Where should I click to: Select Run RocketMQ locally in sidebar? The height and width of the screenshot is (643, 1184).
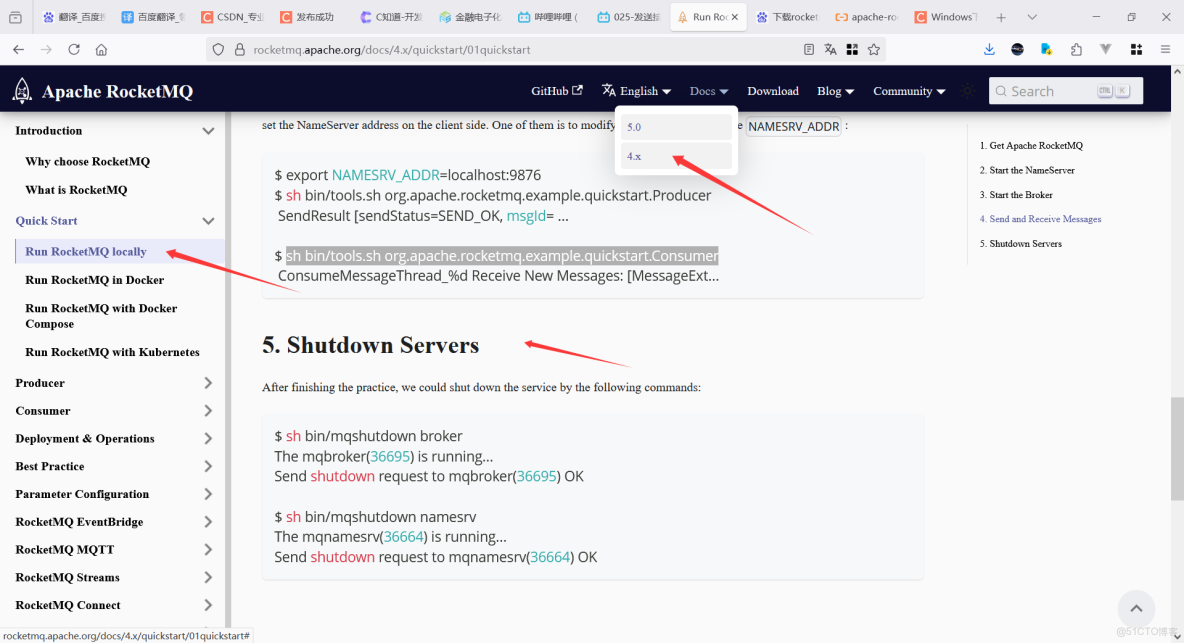coord(86,251)
